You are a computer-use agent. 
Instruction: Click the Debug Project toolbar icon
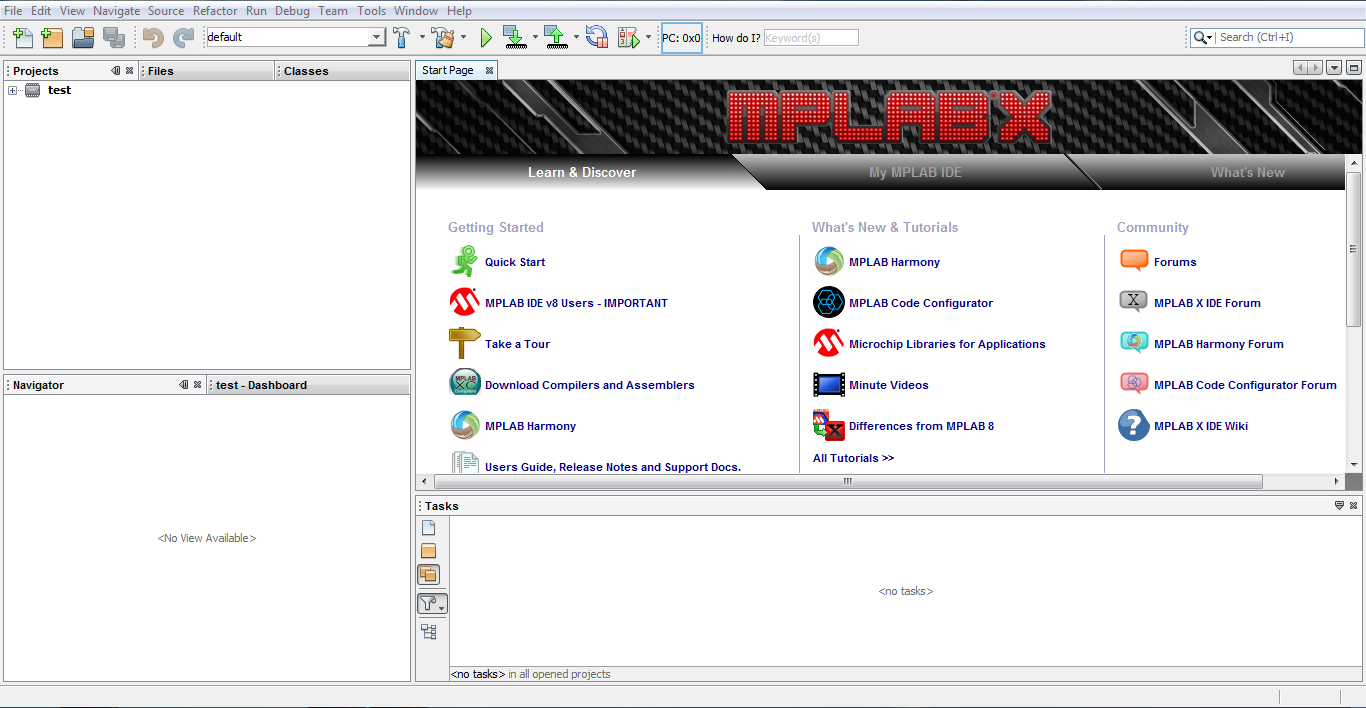coord(629,38)
